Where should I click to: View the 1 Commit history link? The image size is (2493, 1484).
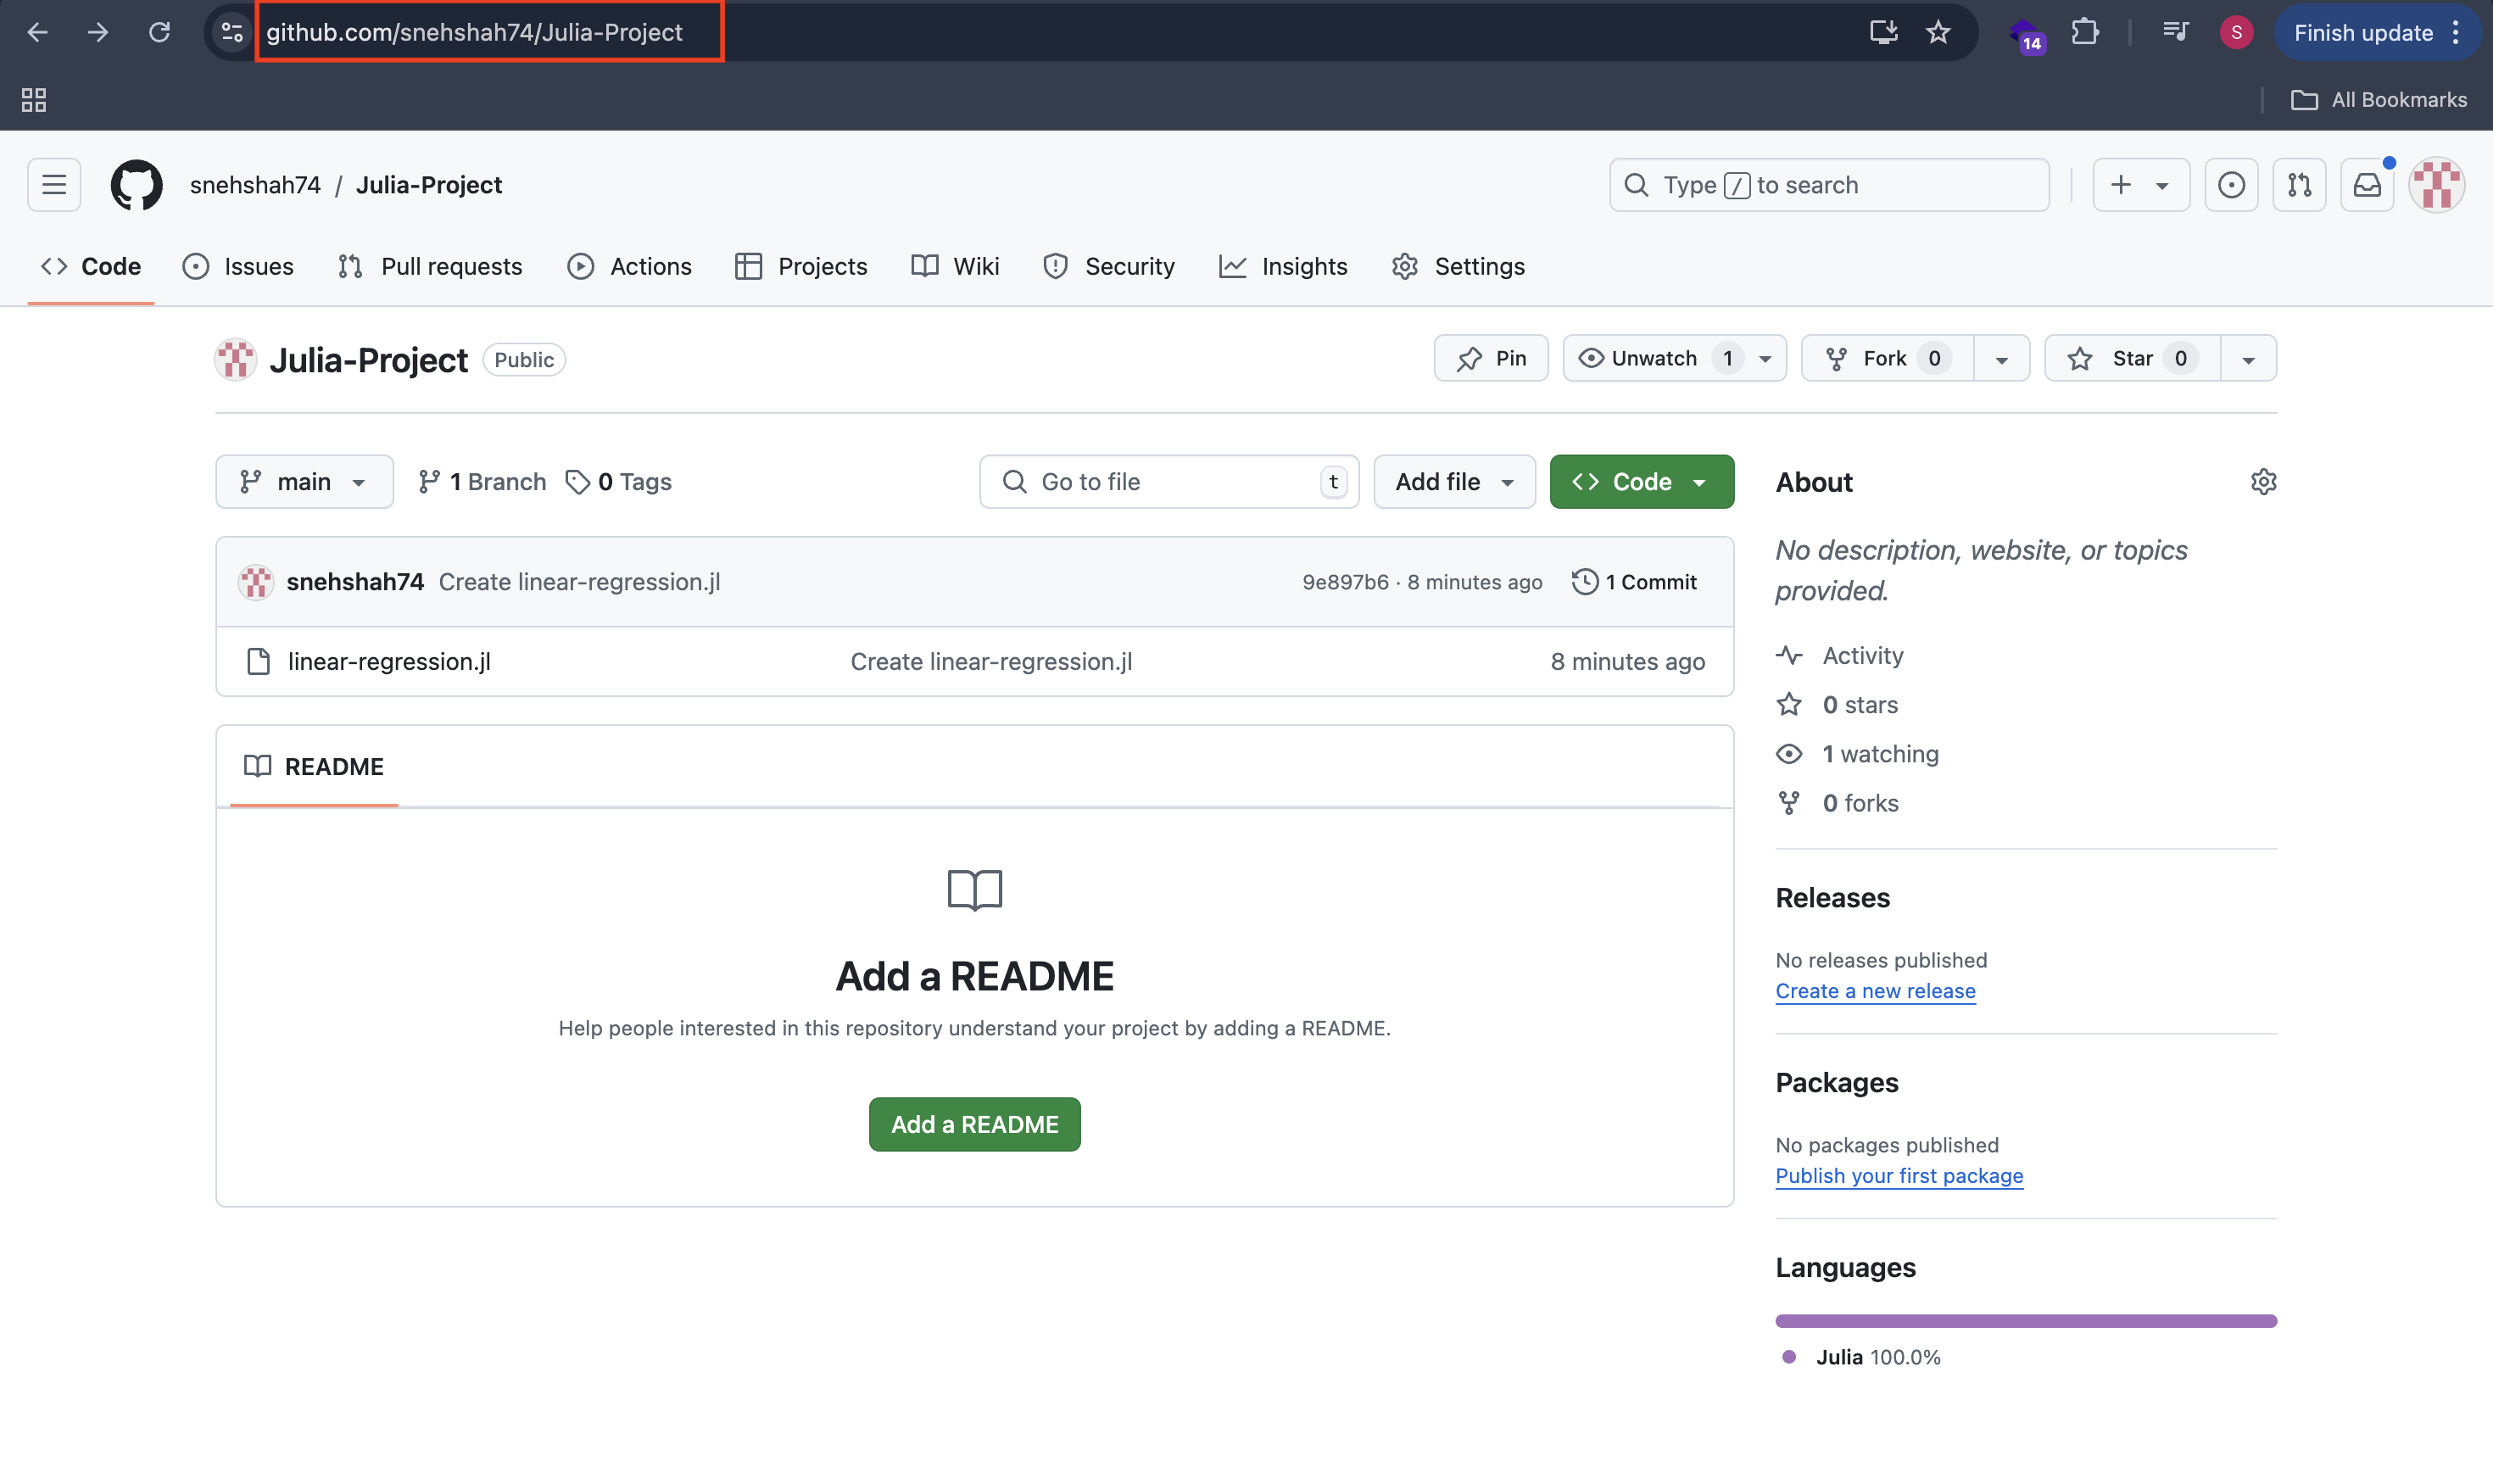click(x=1635, y=582)
